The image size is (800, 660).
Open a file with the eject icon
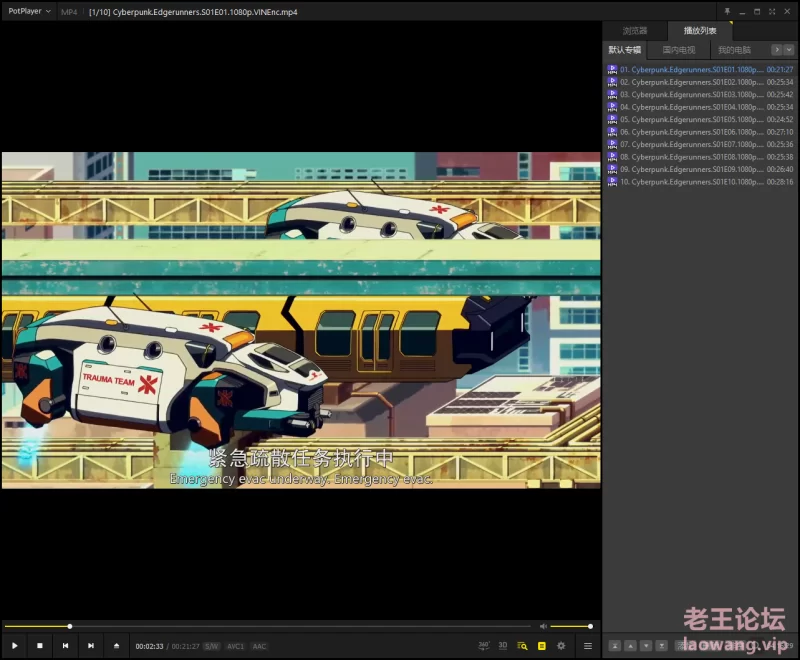tap(116, 646)
